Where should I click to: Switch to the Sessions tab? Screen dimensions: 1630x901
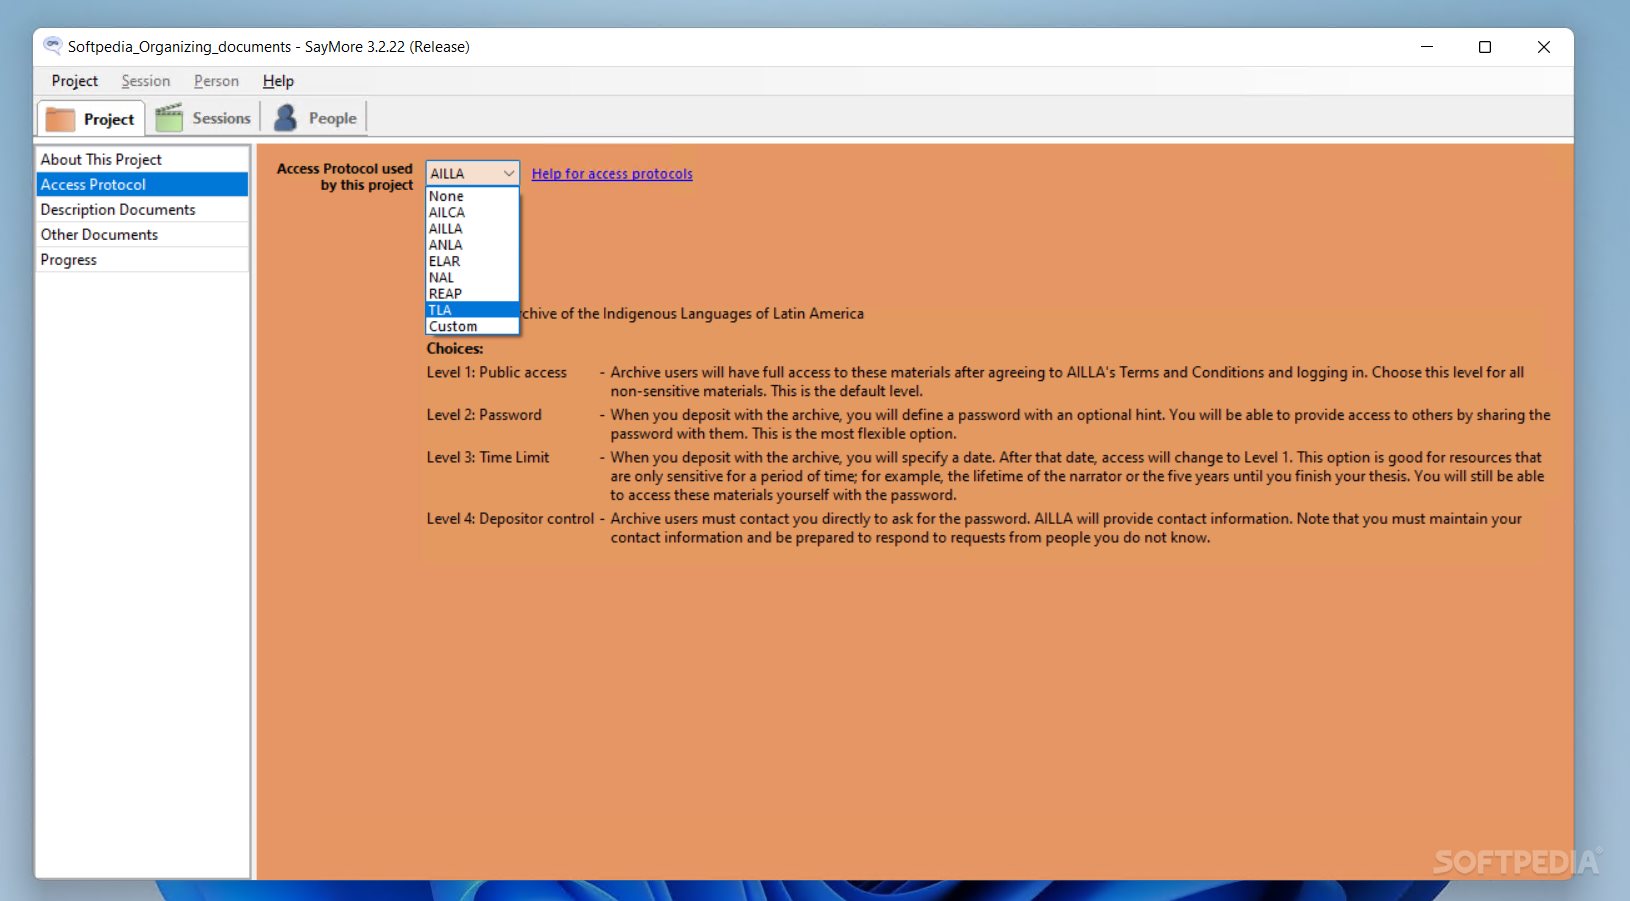tap(204, 118)
